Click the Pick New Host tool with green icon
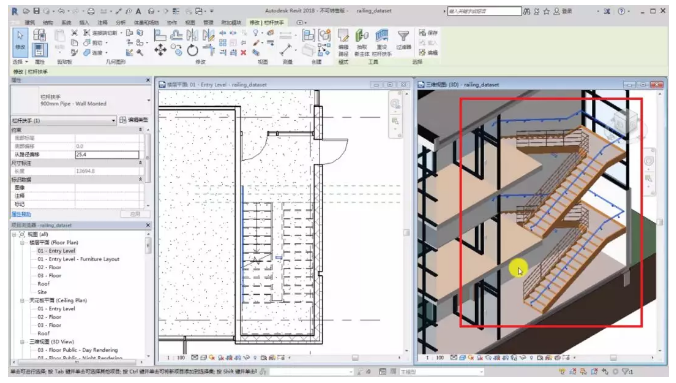The height and width of the screenshot is (383, 676). point(362,43)
